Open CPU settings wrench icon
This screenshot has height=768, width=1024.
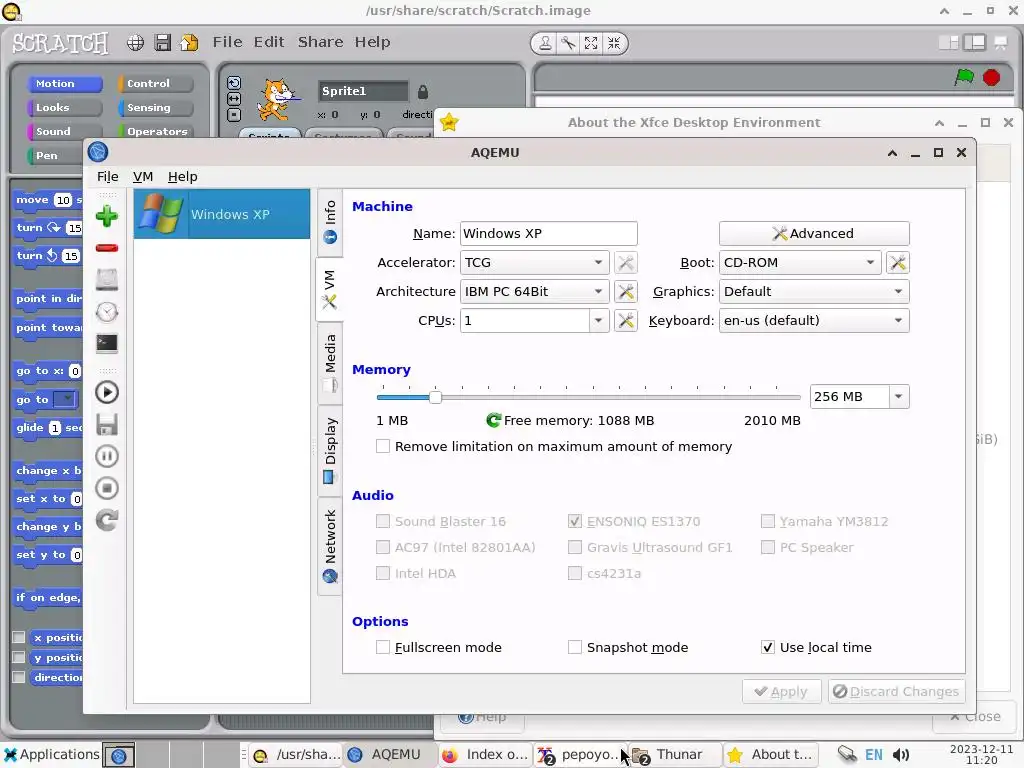(x=626, y=320)
